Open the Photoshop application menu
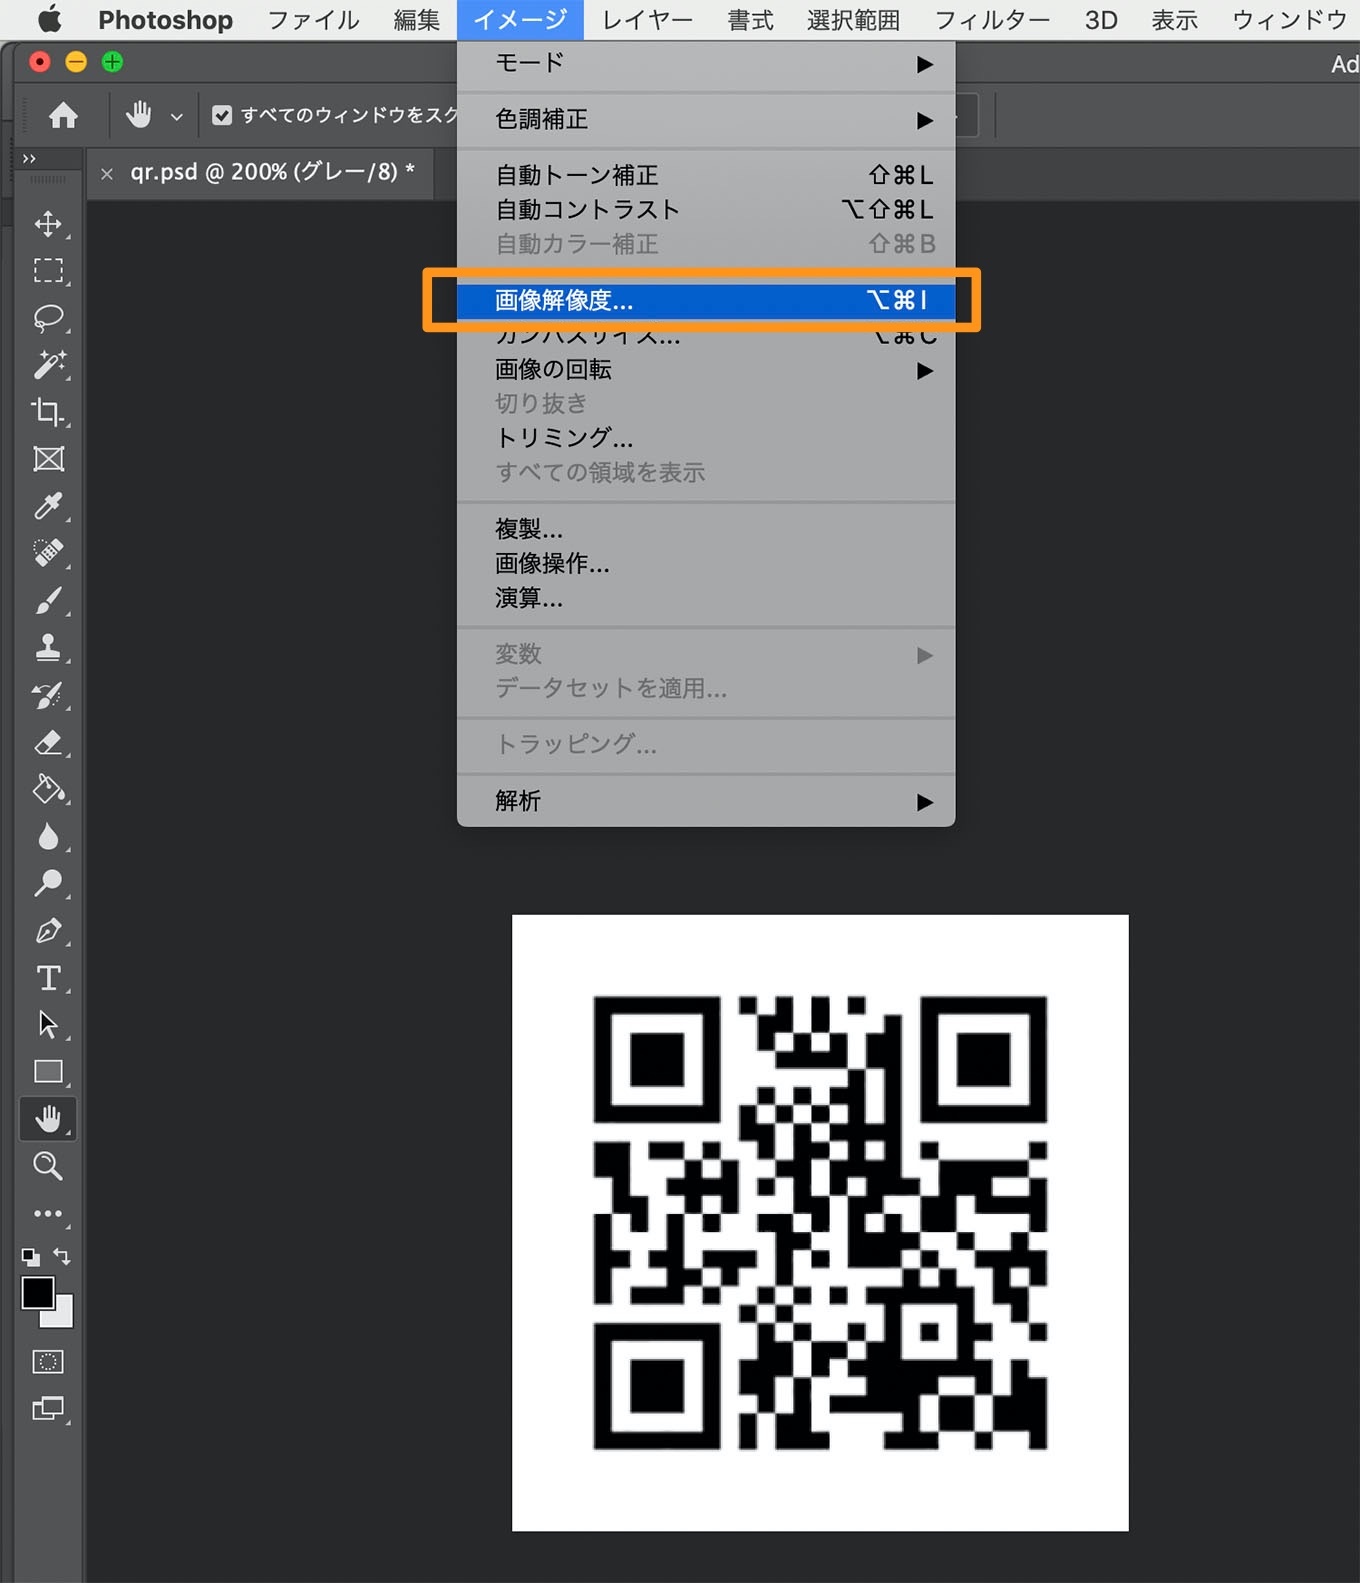 point(165,20)
